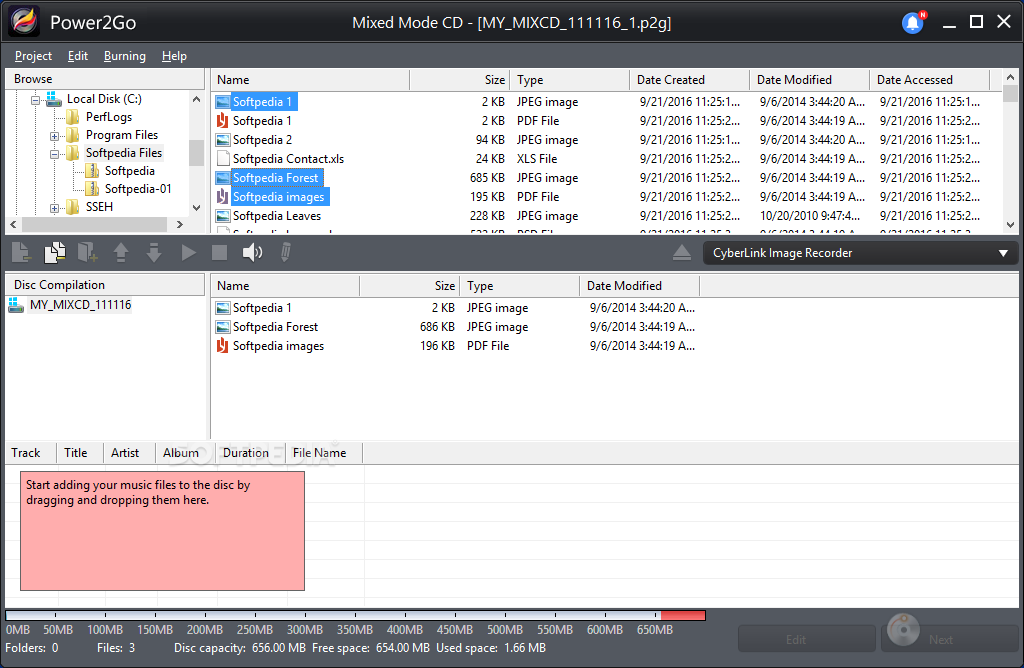1024x668 pixels.
Task: Click the SSEH folder icon
Action: (x=73, y=207)
